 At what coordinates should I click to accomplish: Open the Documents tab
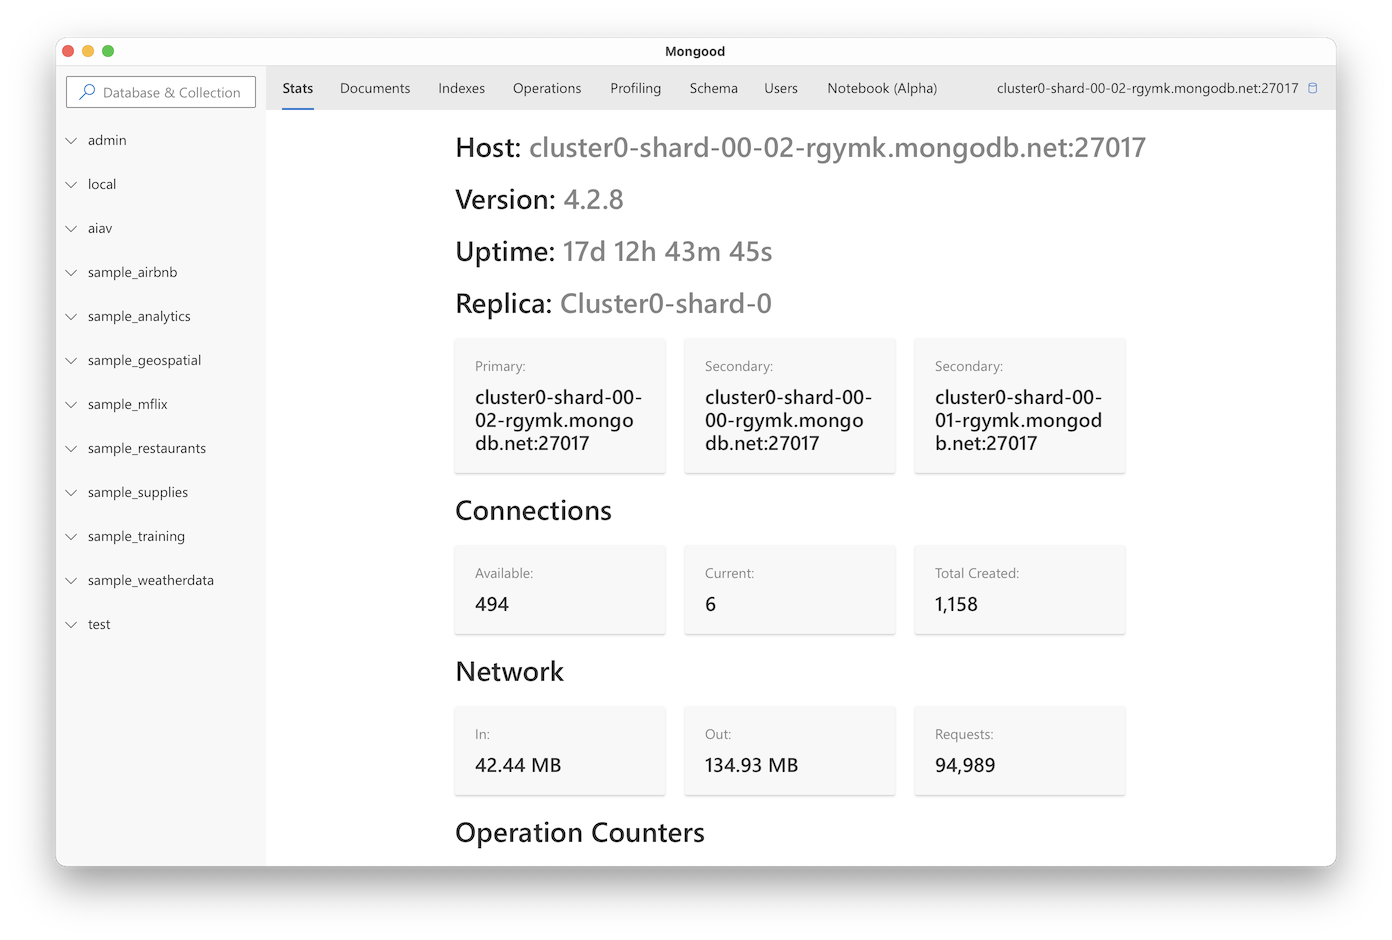tap(375, 88)
